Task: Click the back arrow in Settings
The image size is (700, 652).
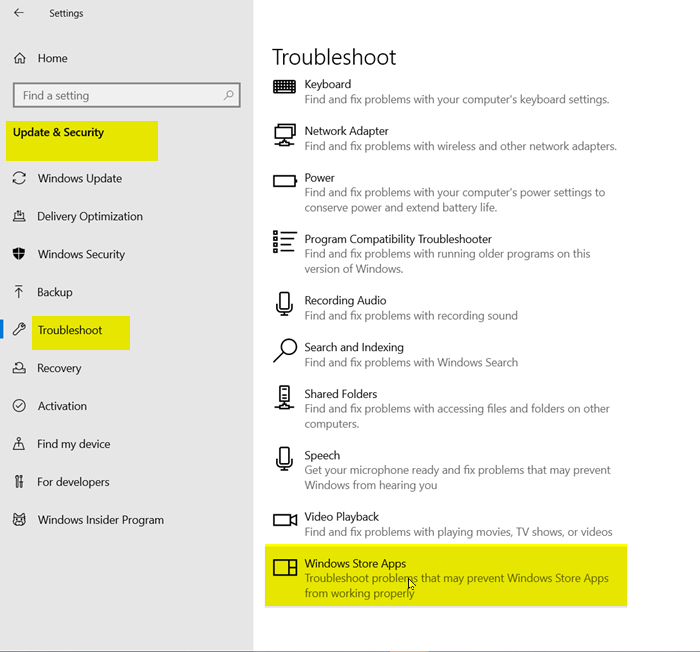Action: [x=19, y=13]
